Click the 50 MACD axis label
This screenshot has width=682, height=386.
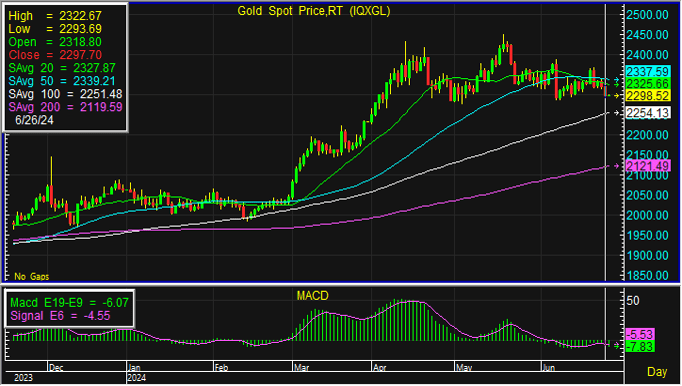click(633, 301)
